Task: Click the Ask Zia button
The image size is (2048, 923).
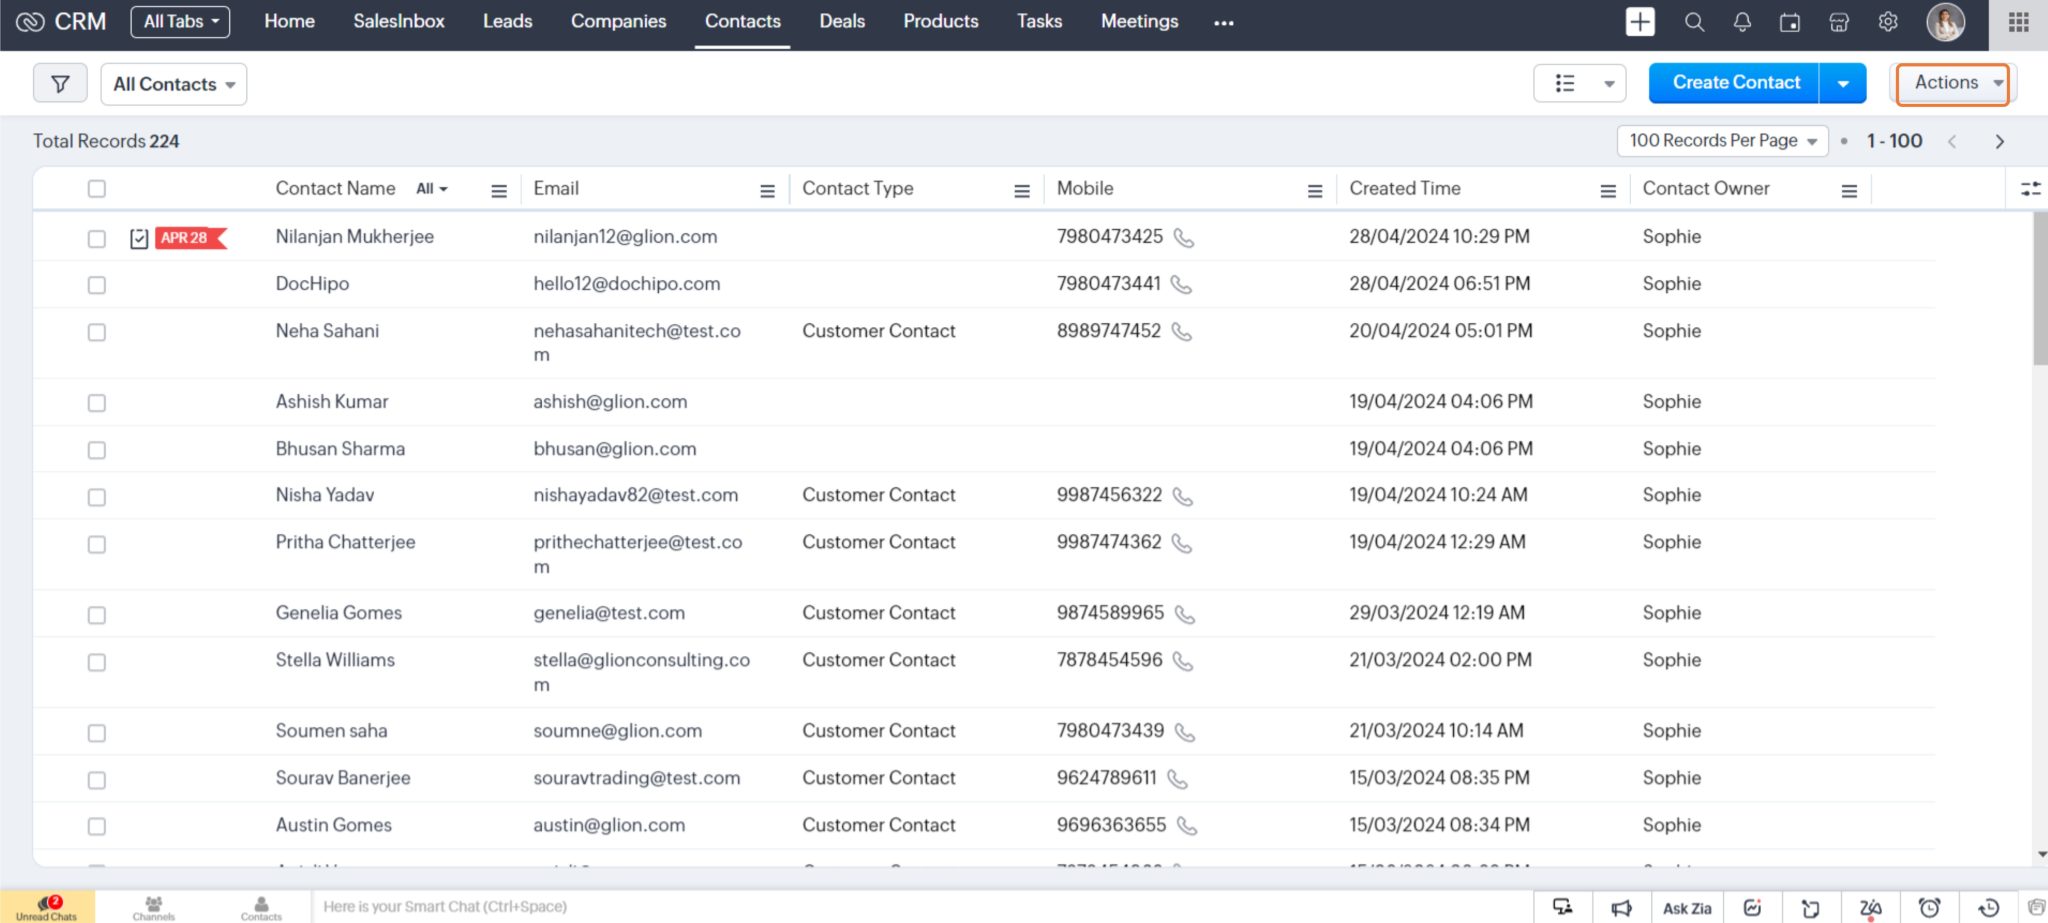Action: (1686, 907)
